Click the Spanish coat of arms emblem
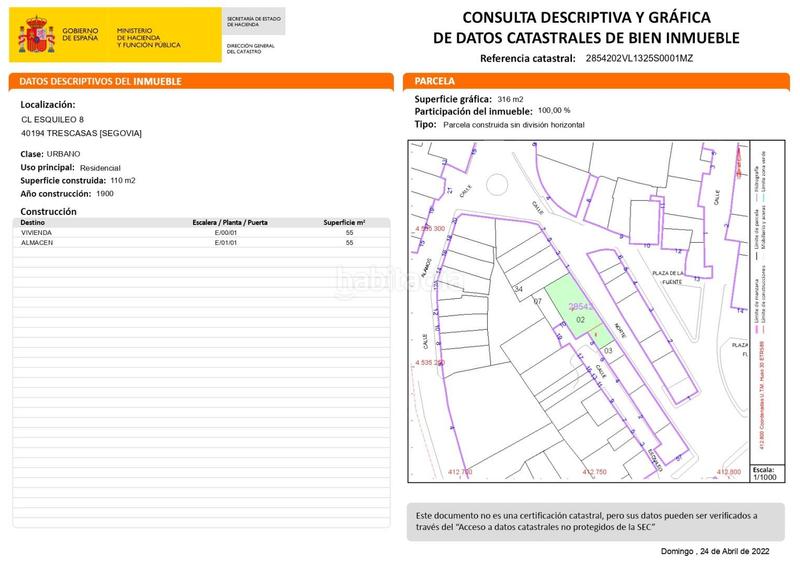The height and width of the screenshot is (565, 800). coord(38,35)
